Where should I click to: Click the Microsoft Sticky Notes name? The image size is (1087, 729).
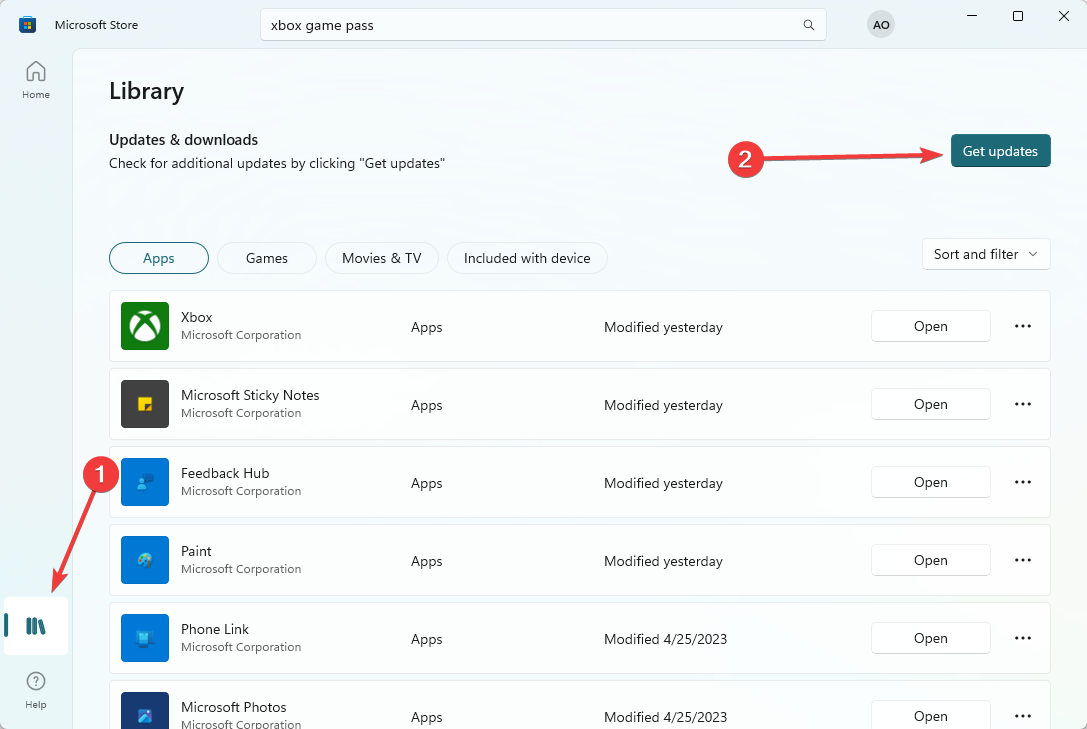tap(250, 395)
